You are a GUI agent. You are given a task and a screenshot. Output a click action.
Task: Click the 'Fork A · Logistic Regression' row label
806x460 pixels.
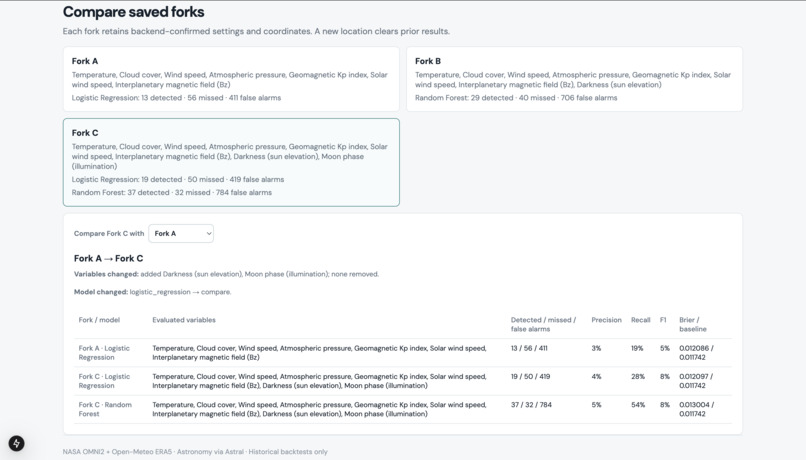click(104, 353)
